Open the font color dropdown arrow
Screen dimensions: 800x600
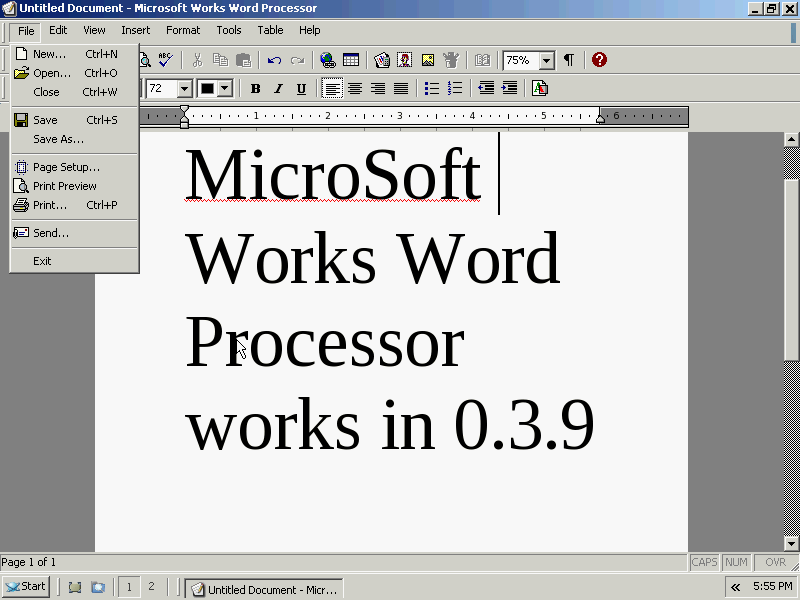[225, 89]
